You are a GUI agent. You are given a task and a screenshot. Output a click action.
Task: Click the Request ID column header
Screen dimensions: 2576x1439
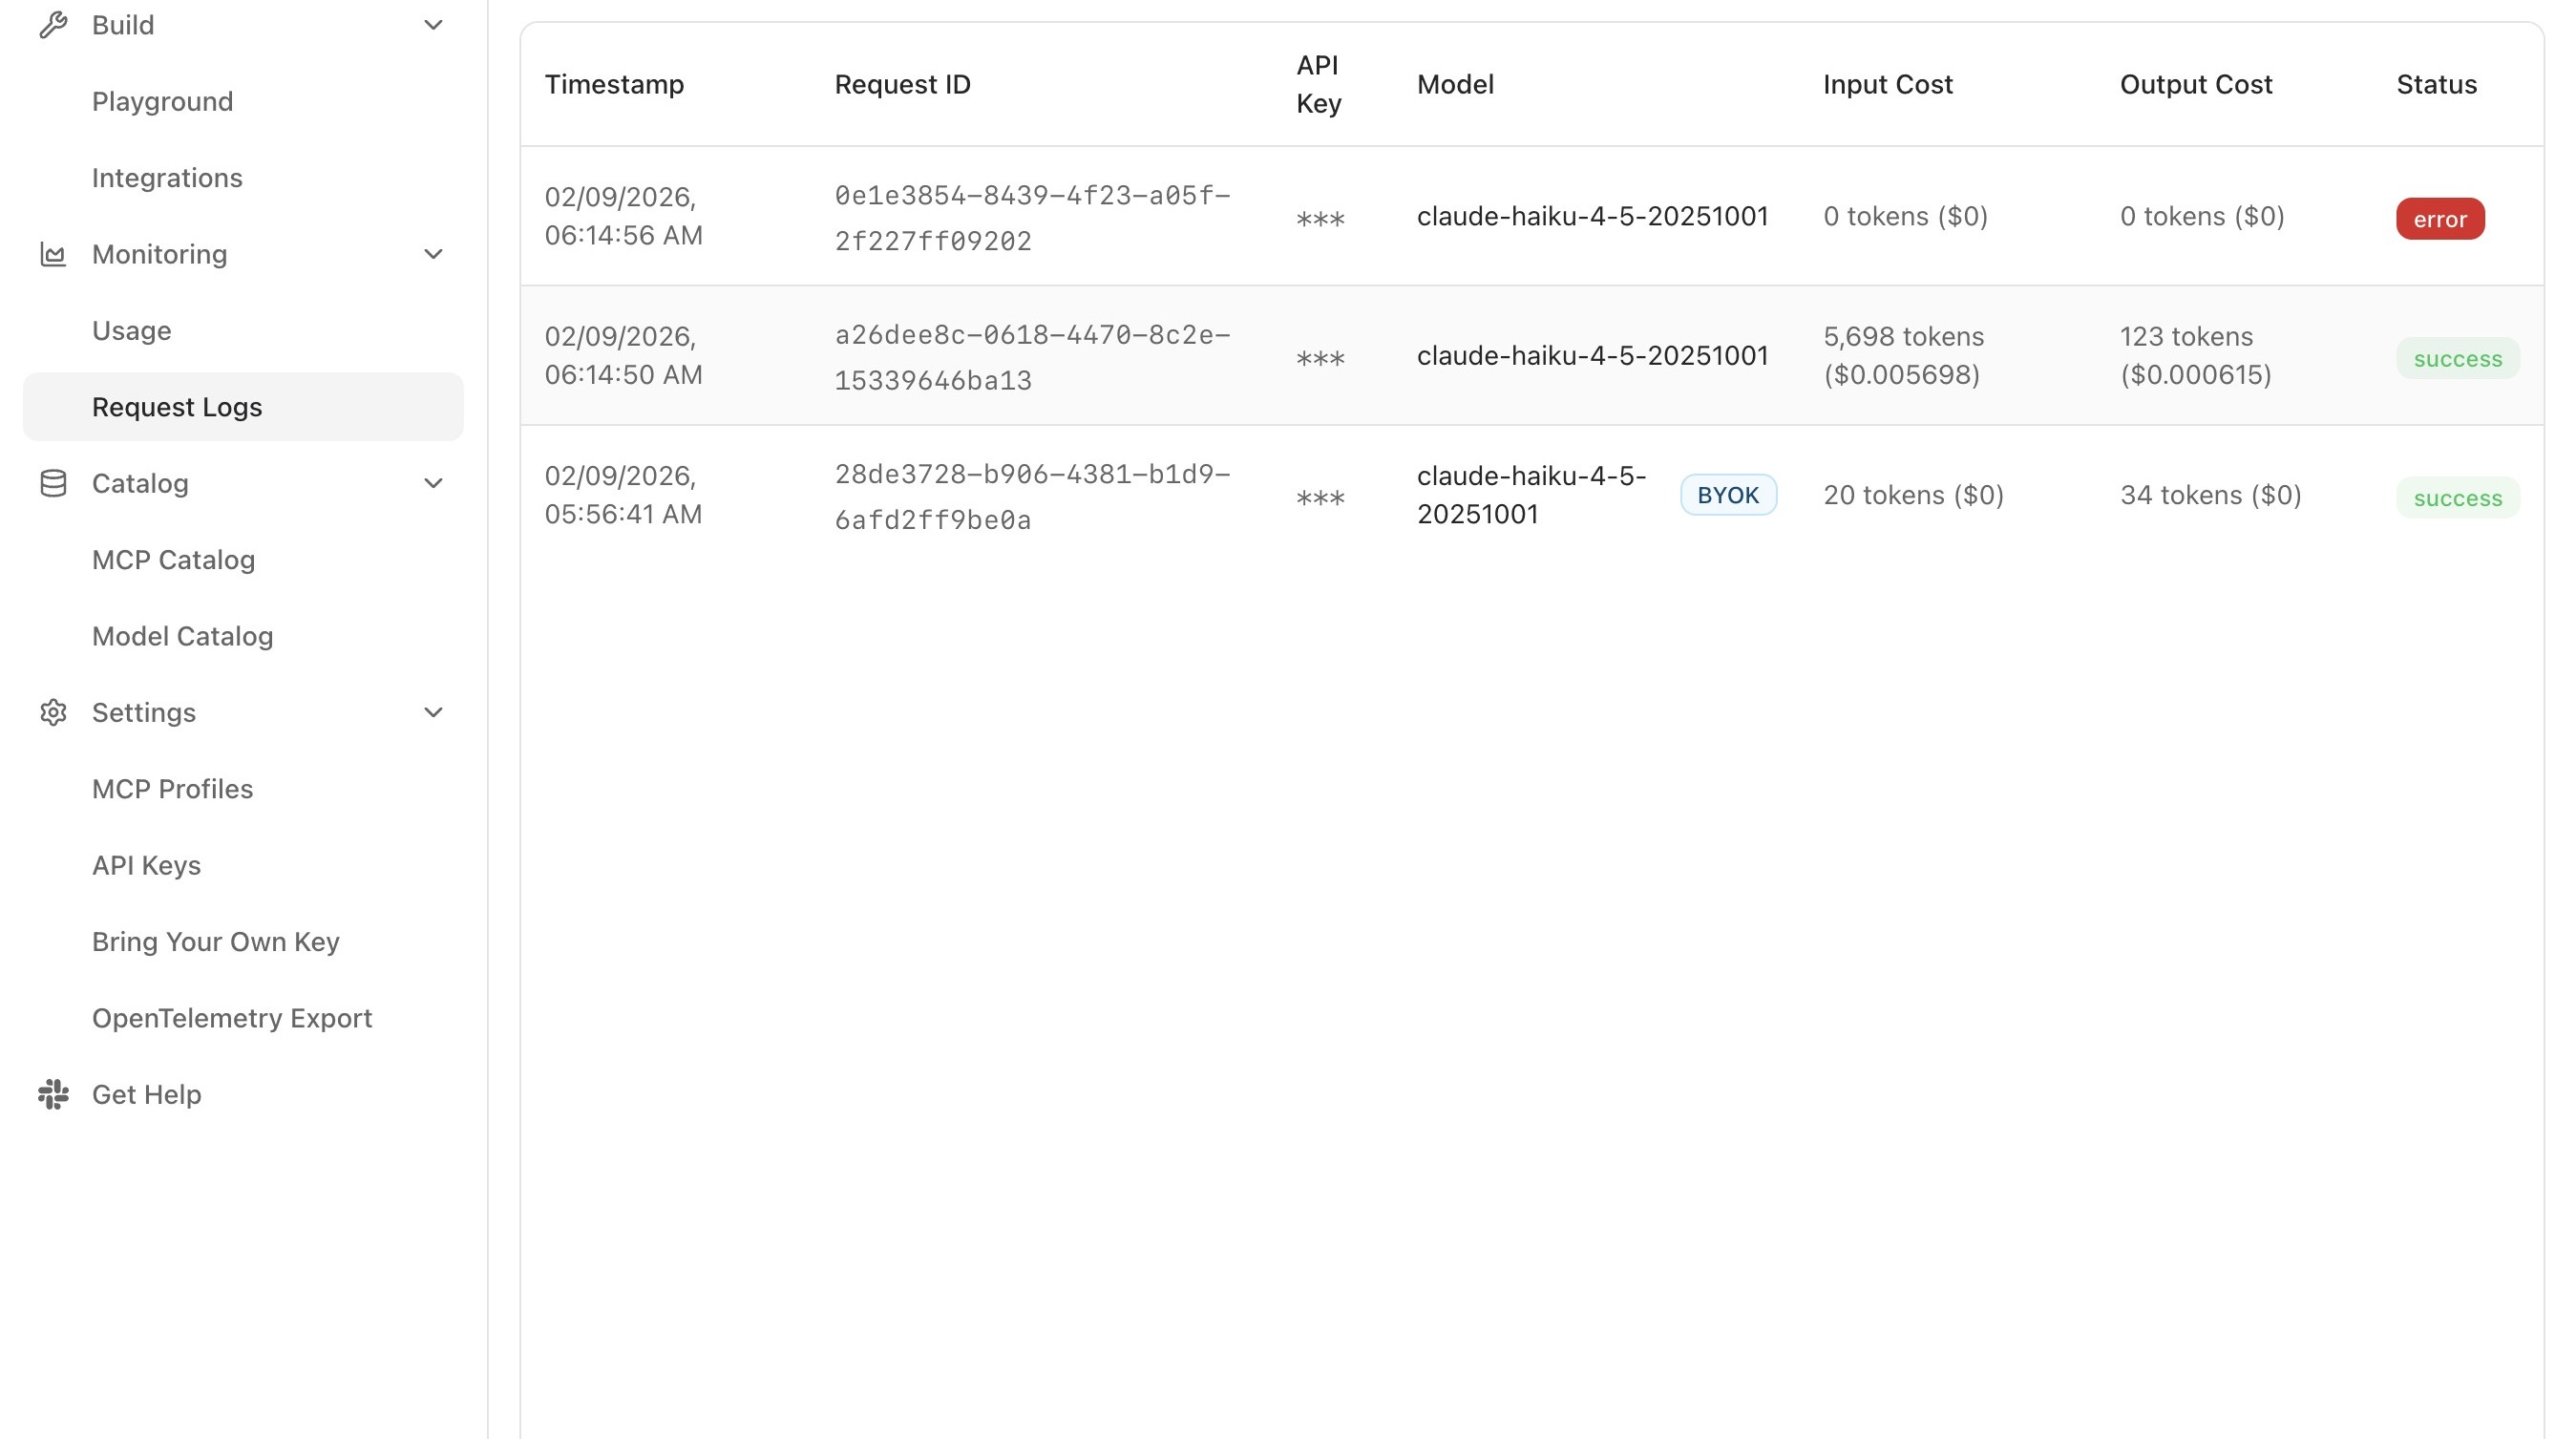click(x=902, y=84)
